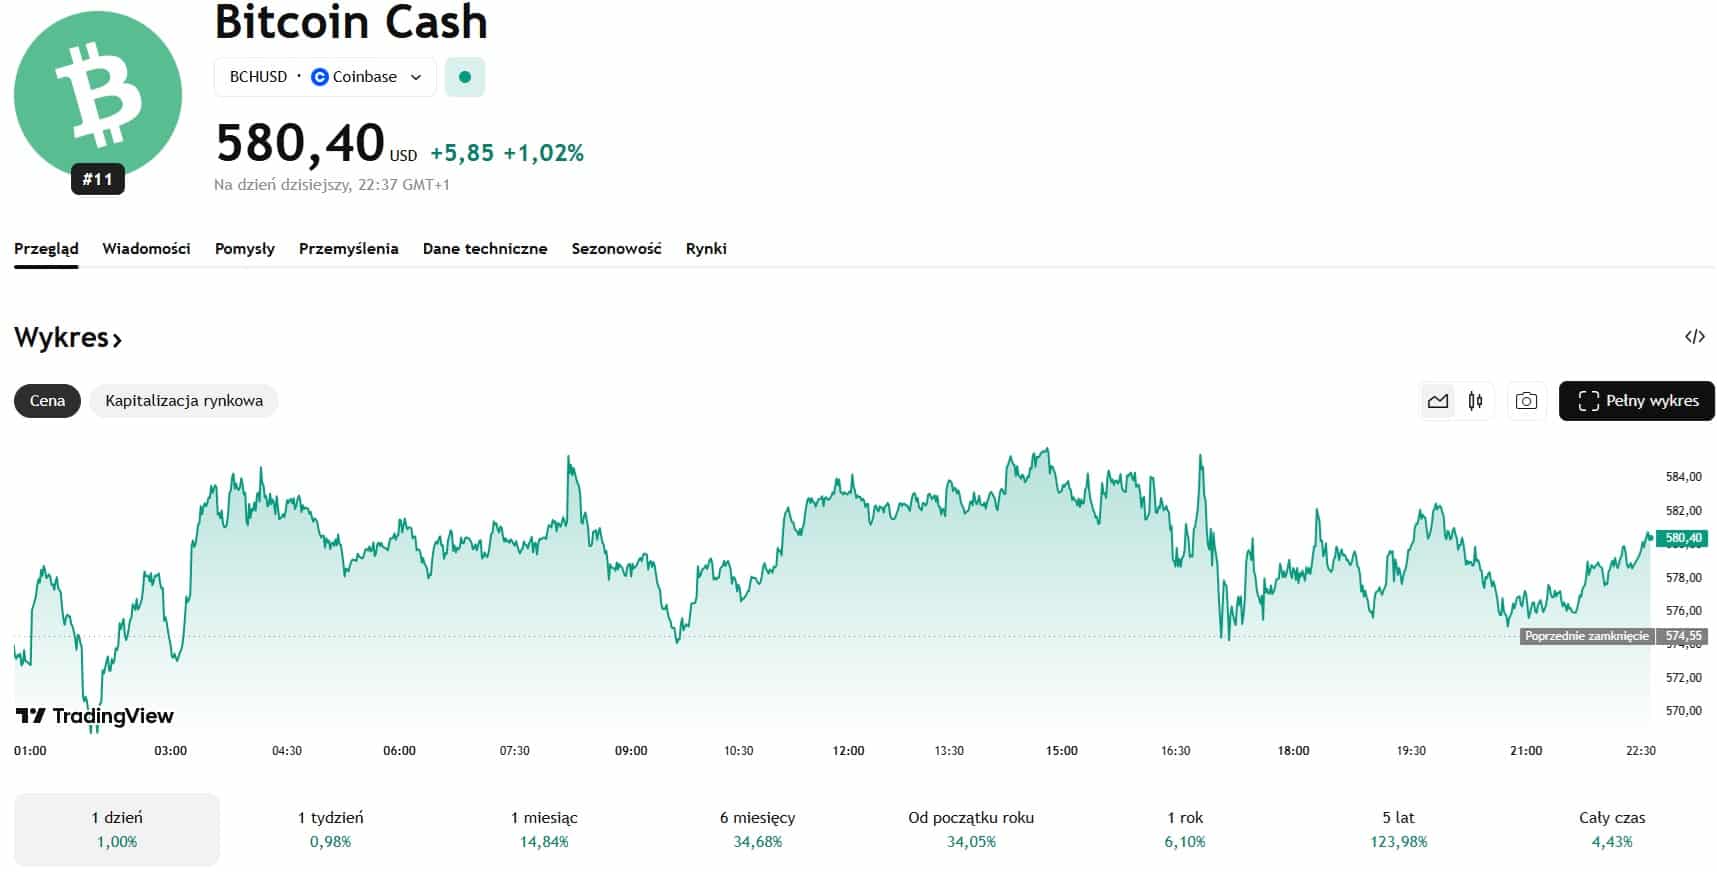The width and height of the screenshot is (1717, 872).
Task: Click the TradingView logo on chart
Action: pyautogui.click(x=95, y=716)
